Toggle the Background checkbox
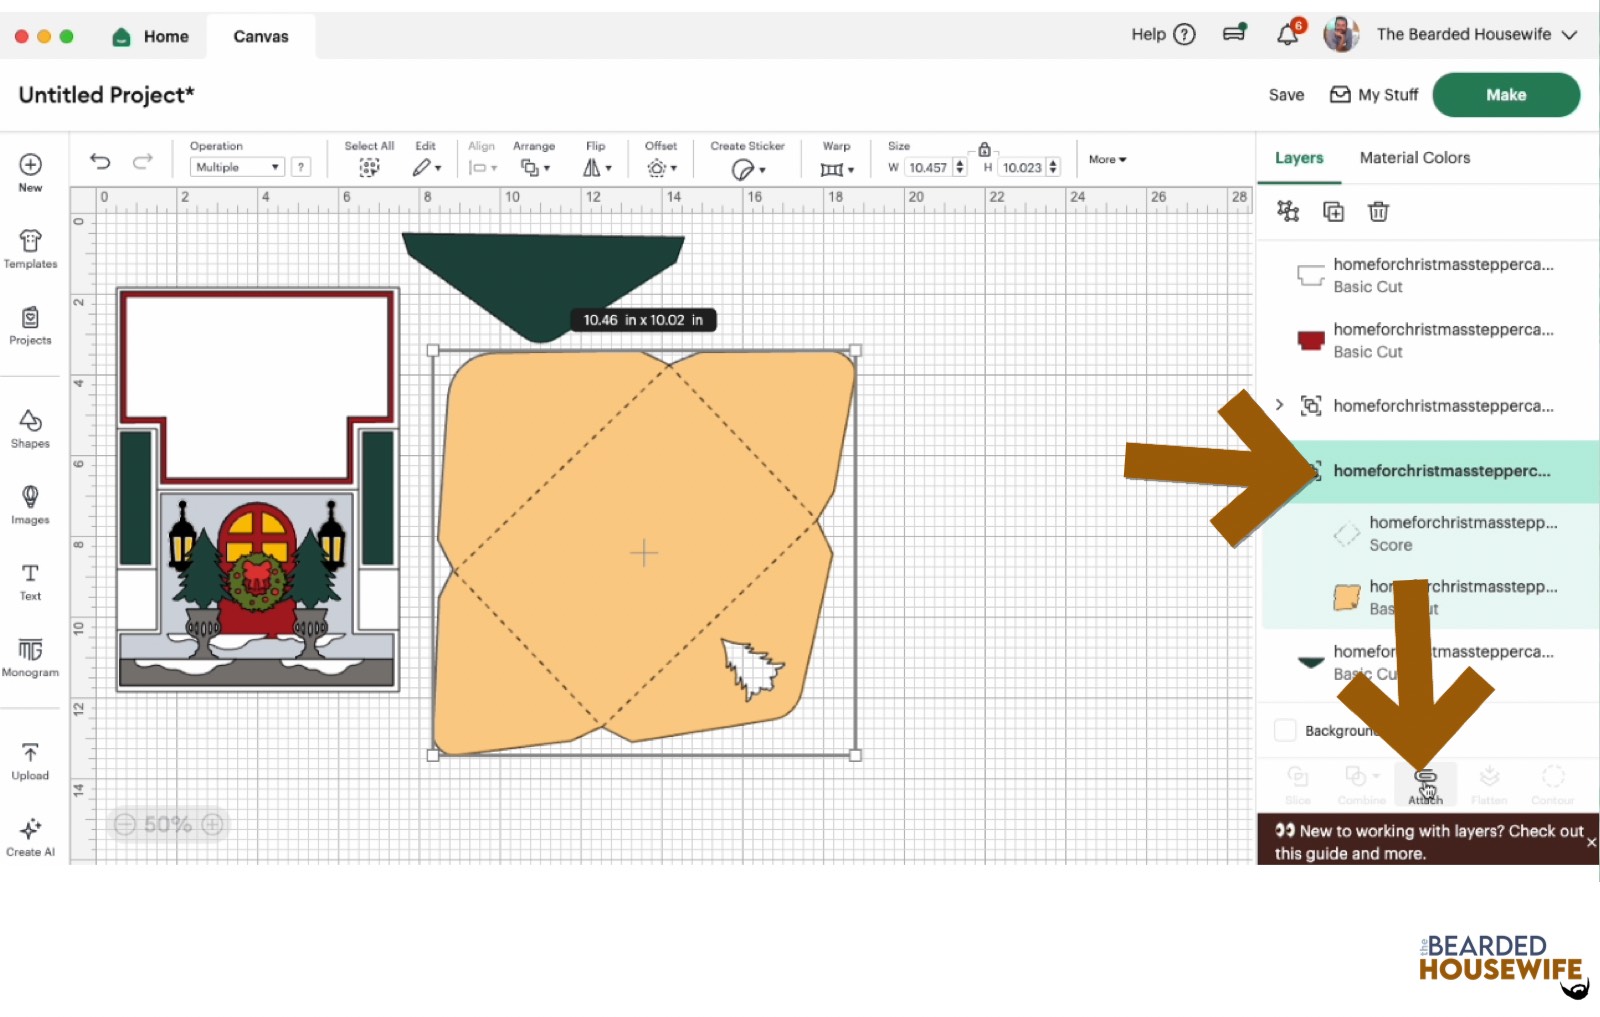The width and height of the screenshot is (1600, 1017). 1285,730
